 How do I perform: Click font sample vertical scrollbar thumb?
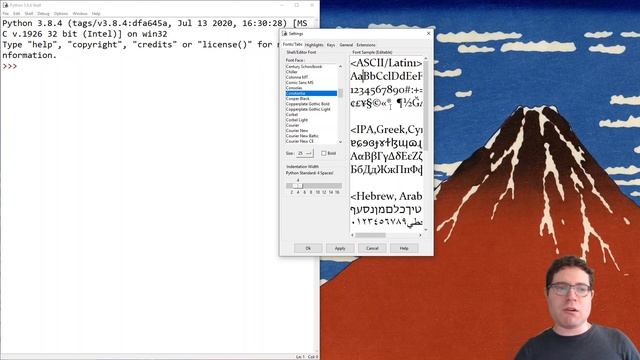point(426,105)
